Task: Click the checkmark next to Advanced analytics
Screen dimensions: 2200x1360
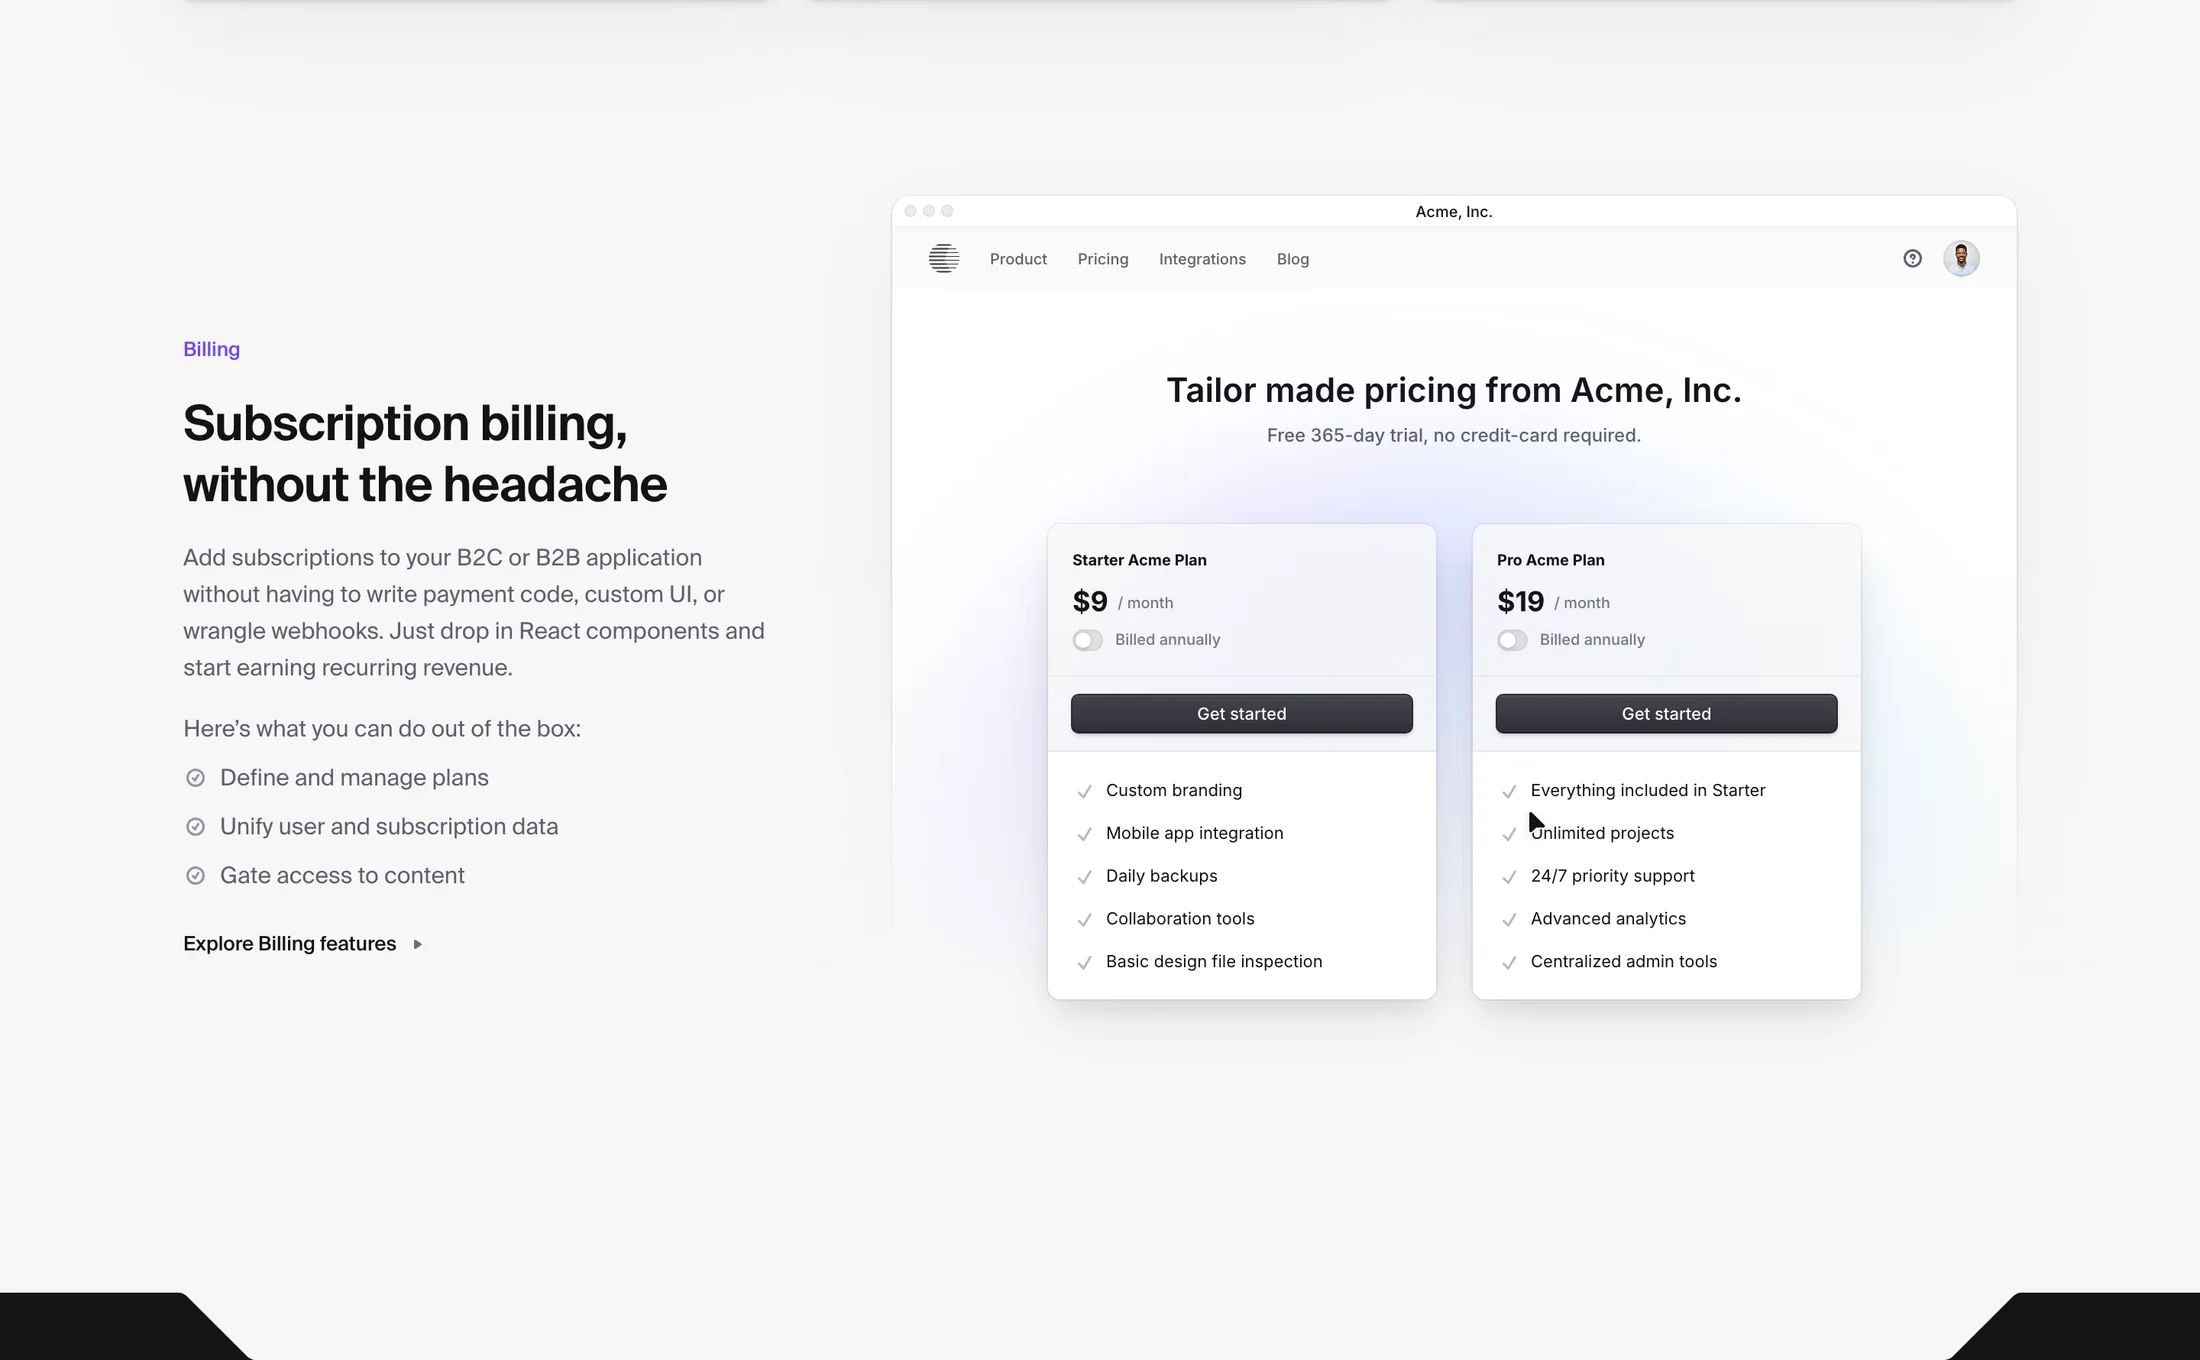Action: 1509,920
